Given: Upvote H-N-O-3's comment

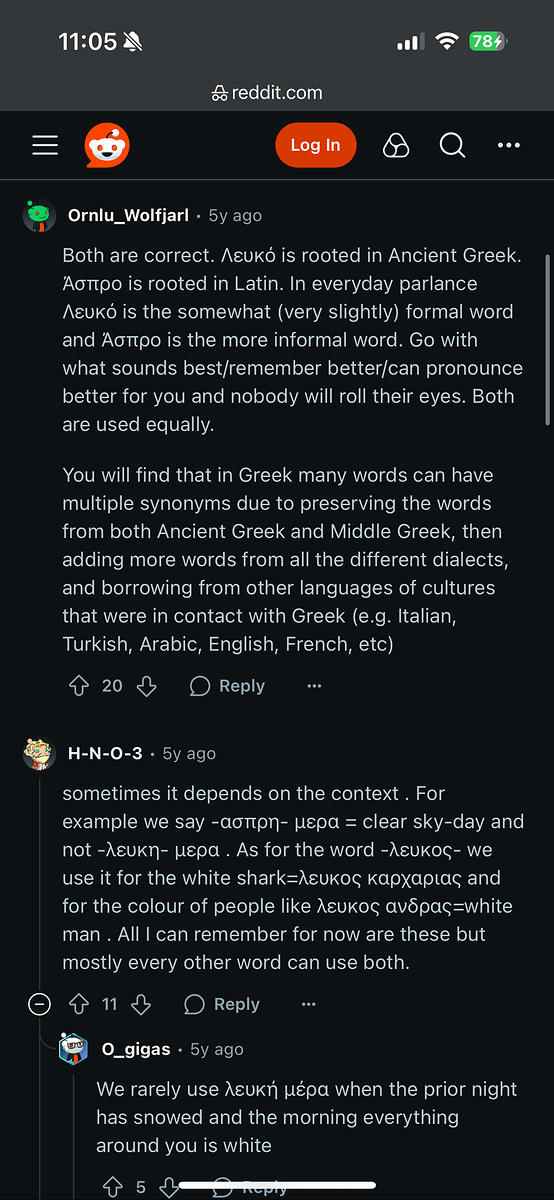Looking at the screenshot, I should click(79, 1004).
